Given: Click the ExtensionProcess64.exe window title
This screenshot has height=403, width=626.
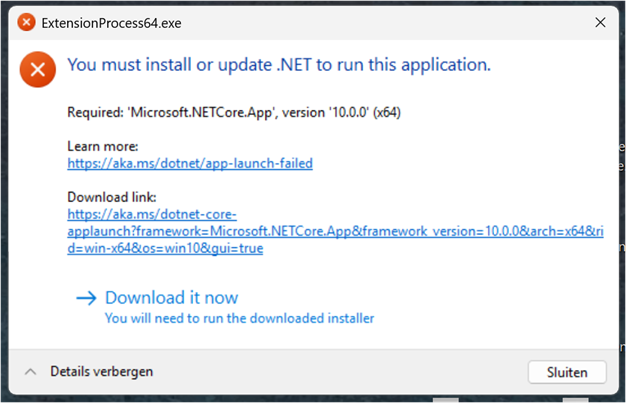Looking at the screenshot, I should [x=111, y=22].
